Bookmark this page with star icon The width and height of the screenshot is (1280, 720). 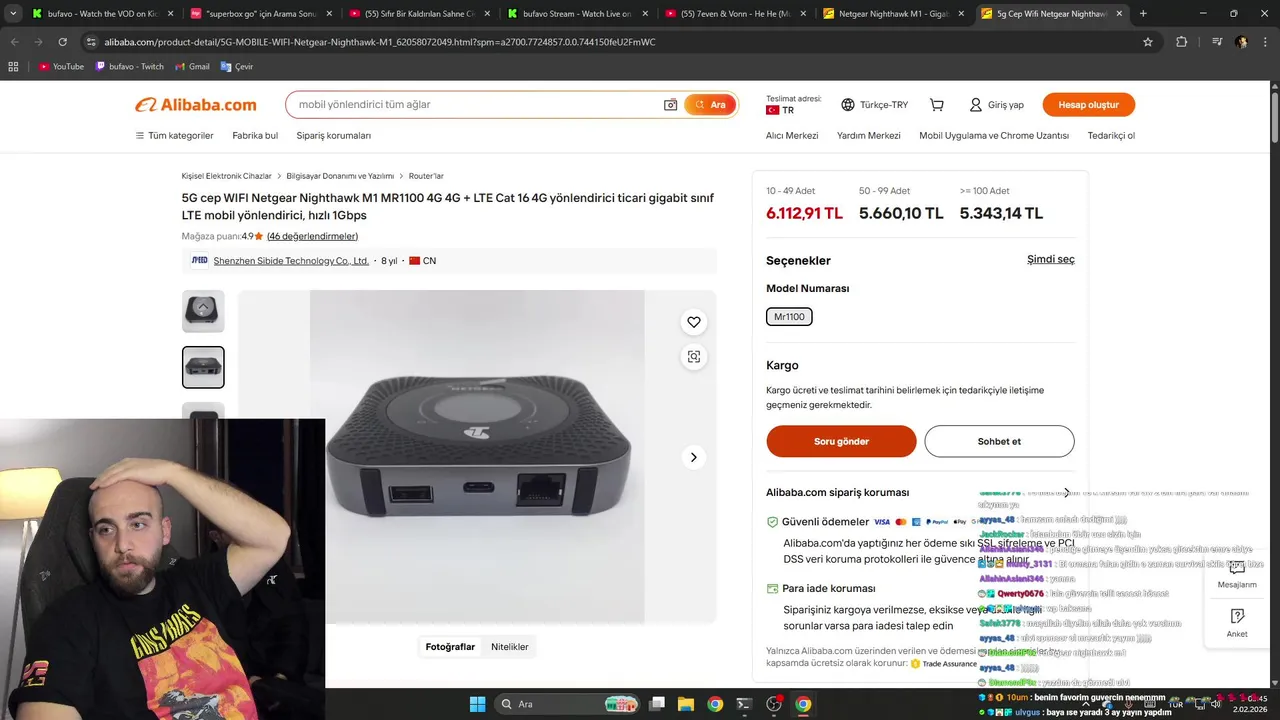(1148, 42)
